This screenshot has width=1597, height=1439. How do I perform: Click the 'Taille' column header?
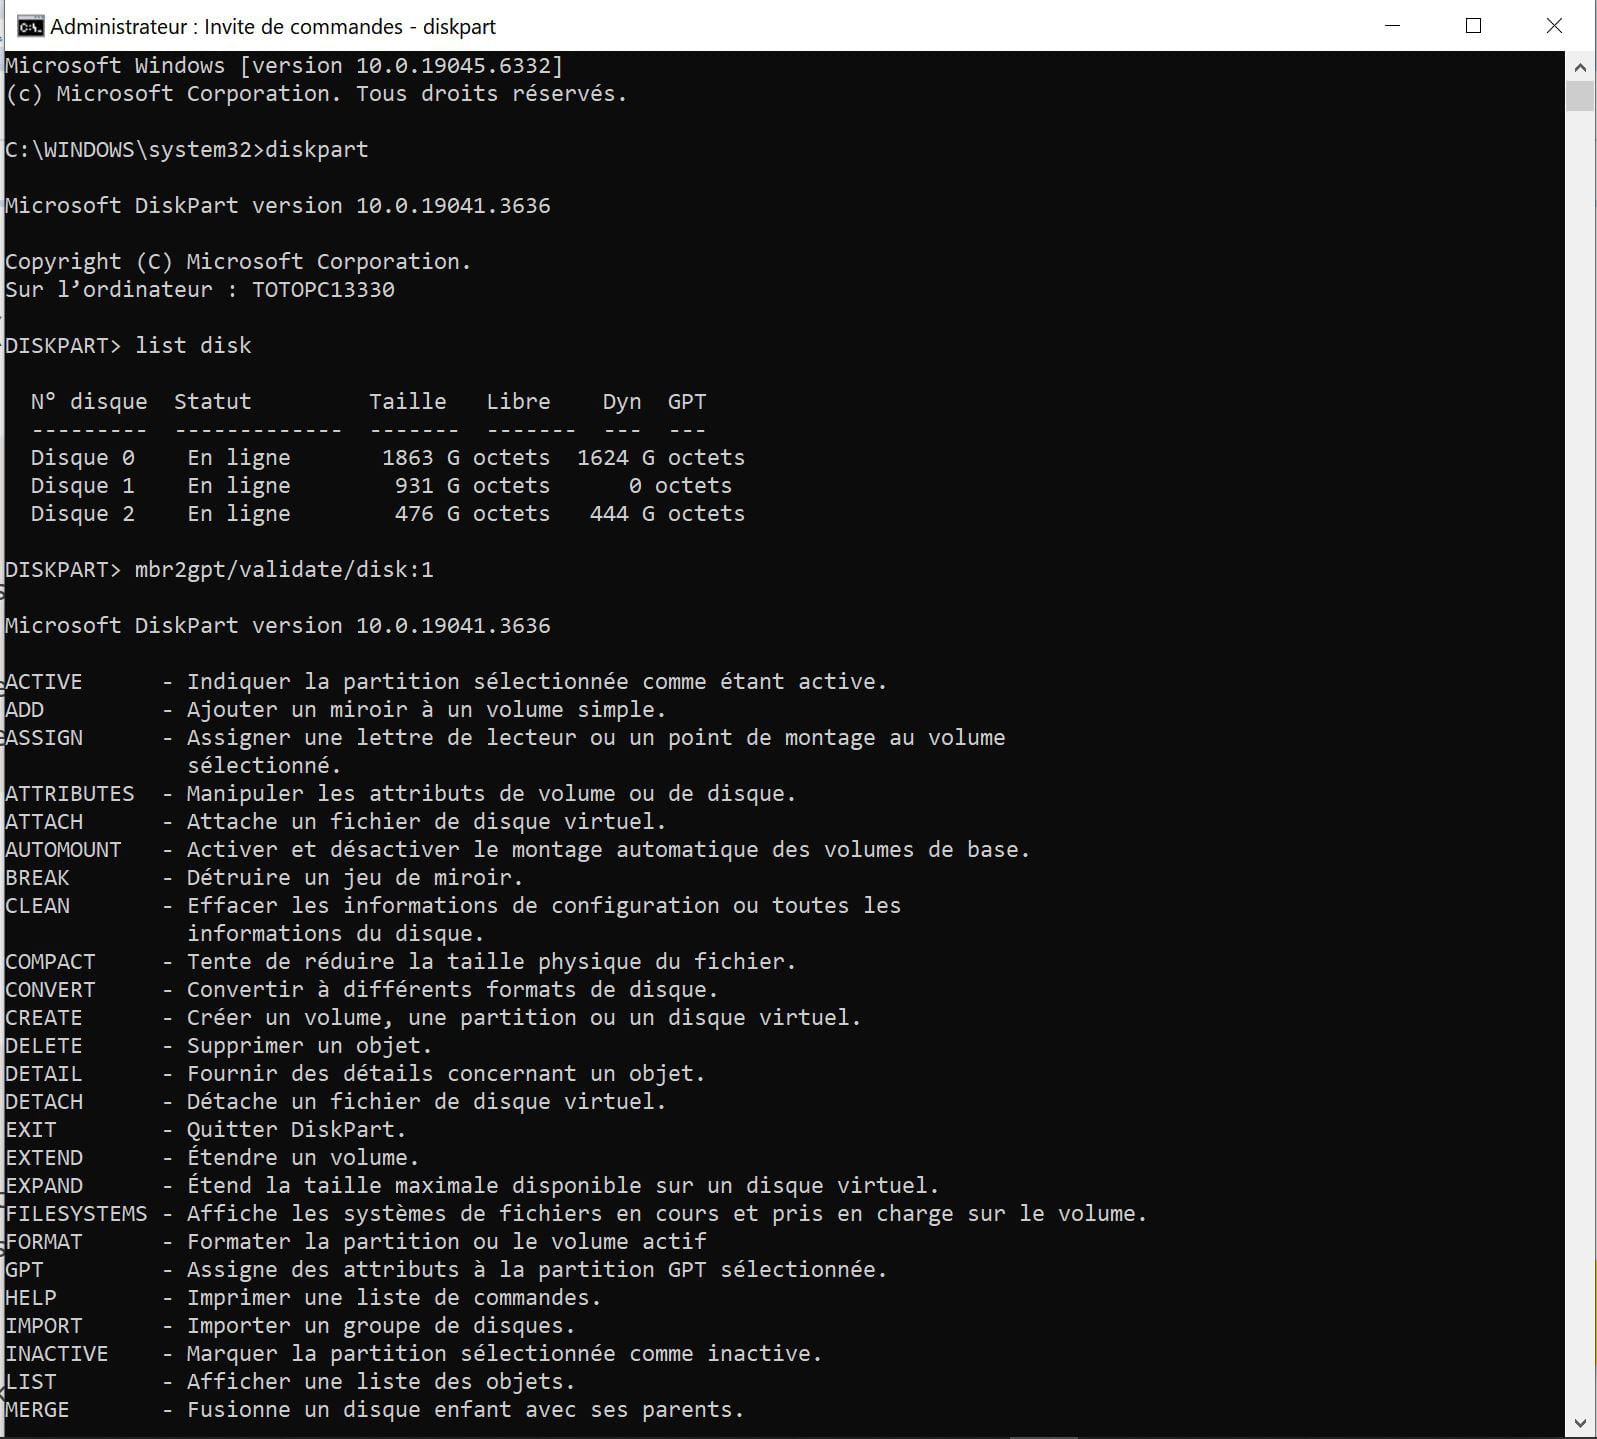407,402
